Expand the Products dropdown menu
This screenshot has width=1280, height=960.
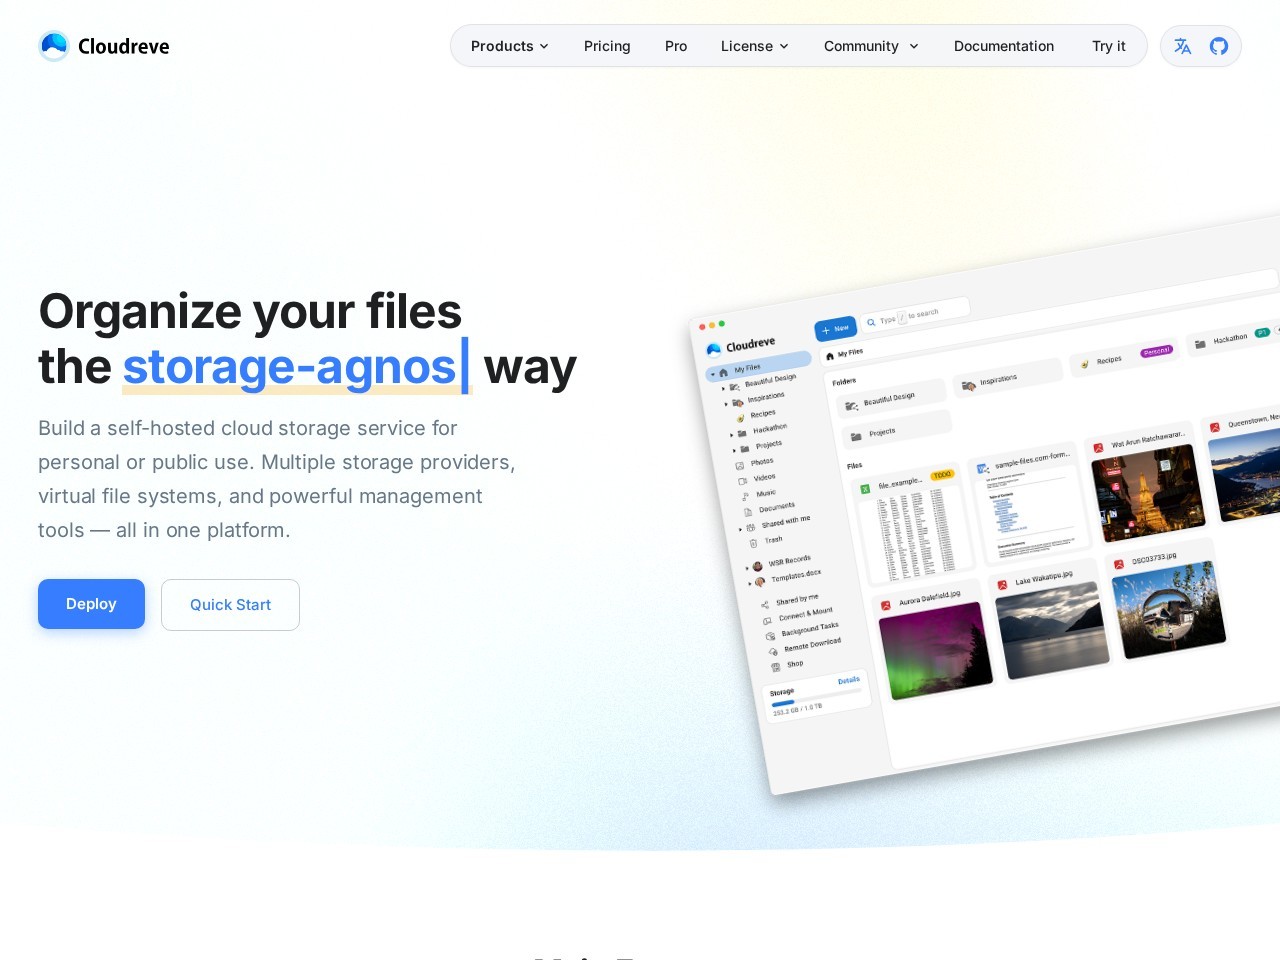pos(510,46)
